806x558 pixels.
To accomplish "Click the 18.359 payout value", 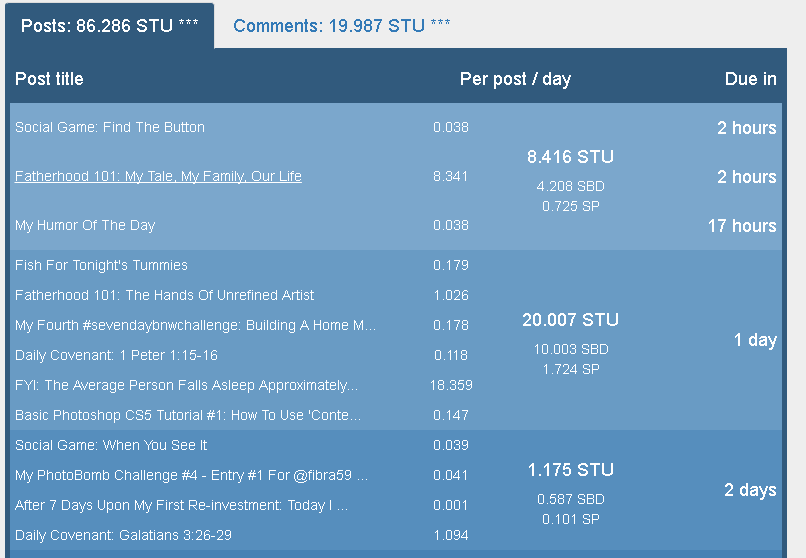I will point(451,385).
